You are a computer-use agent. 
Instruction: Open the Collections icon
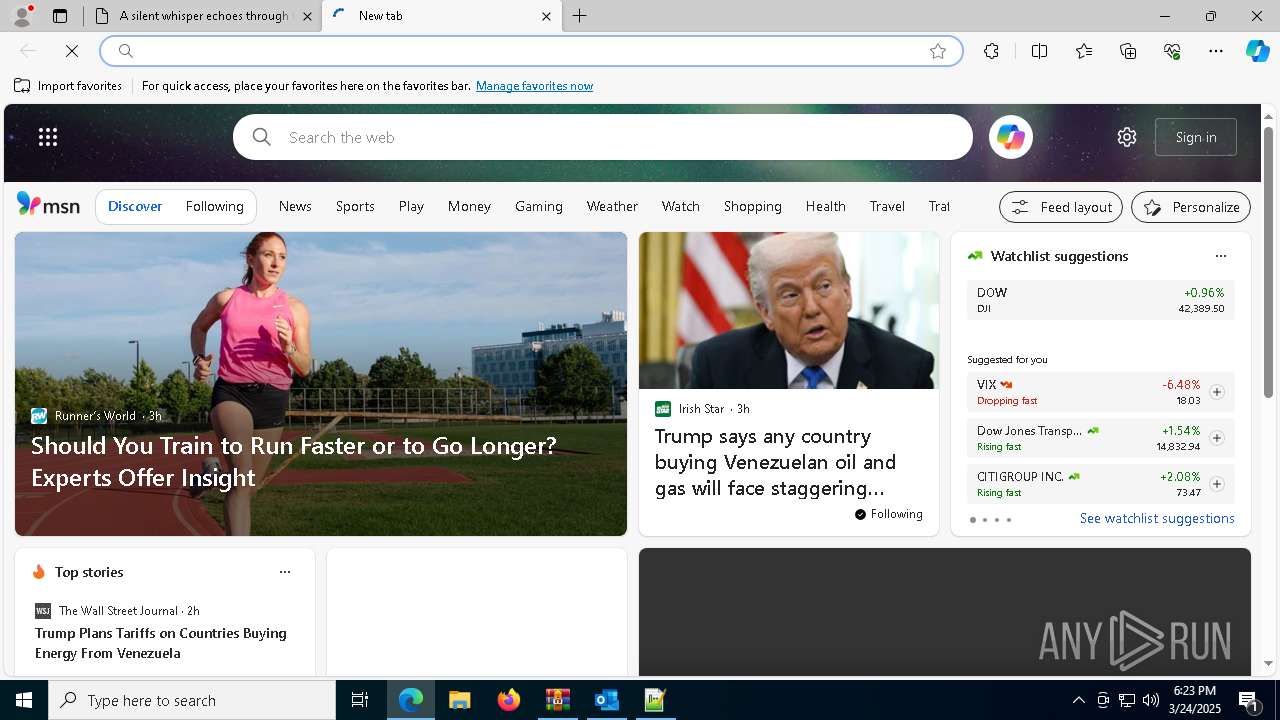tap(1128, 51)
